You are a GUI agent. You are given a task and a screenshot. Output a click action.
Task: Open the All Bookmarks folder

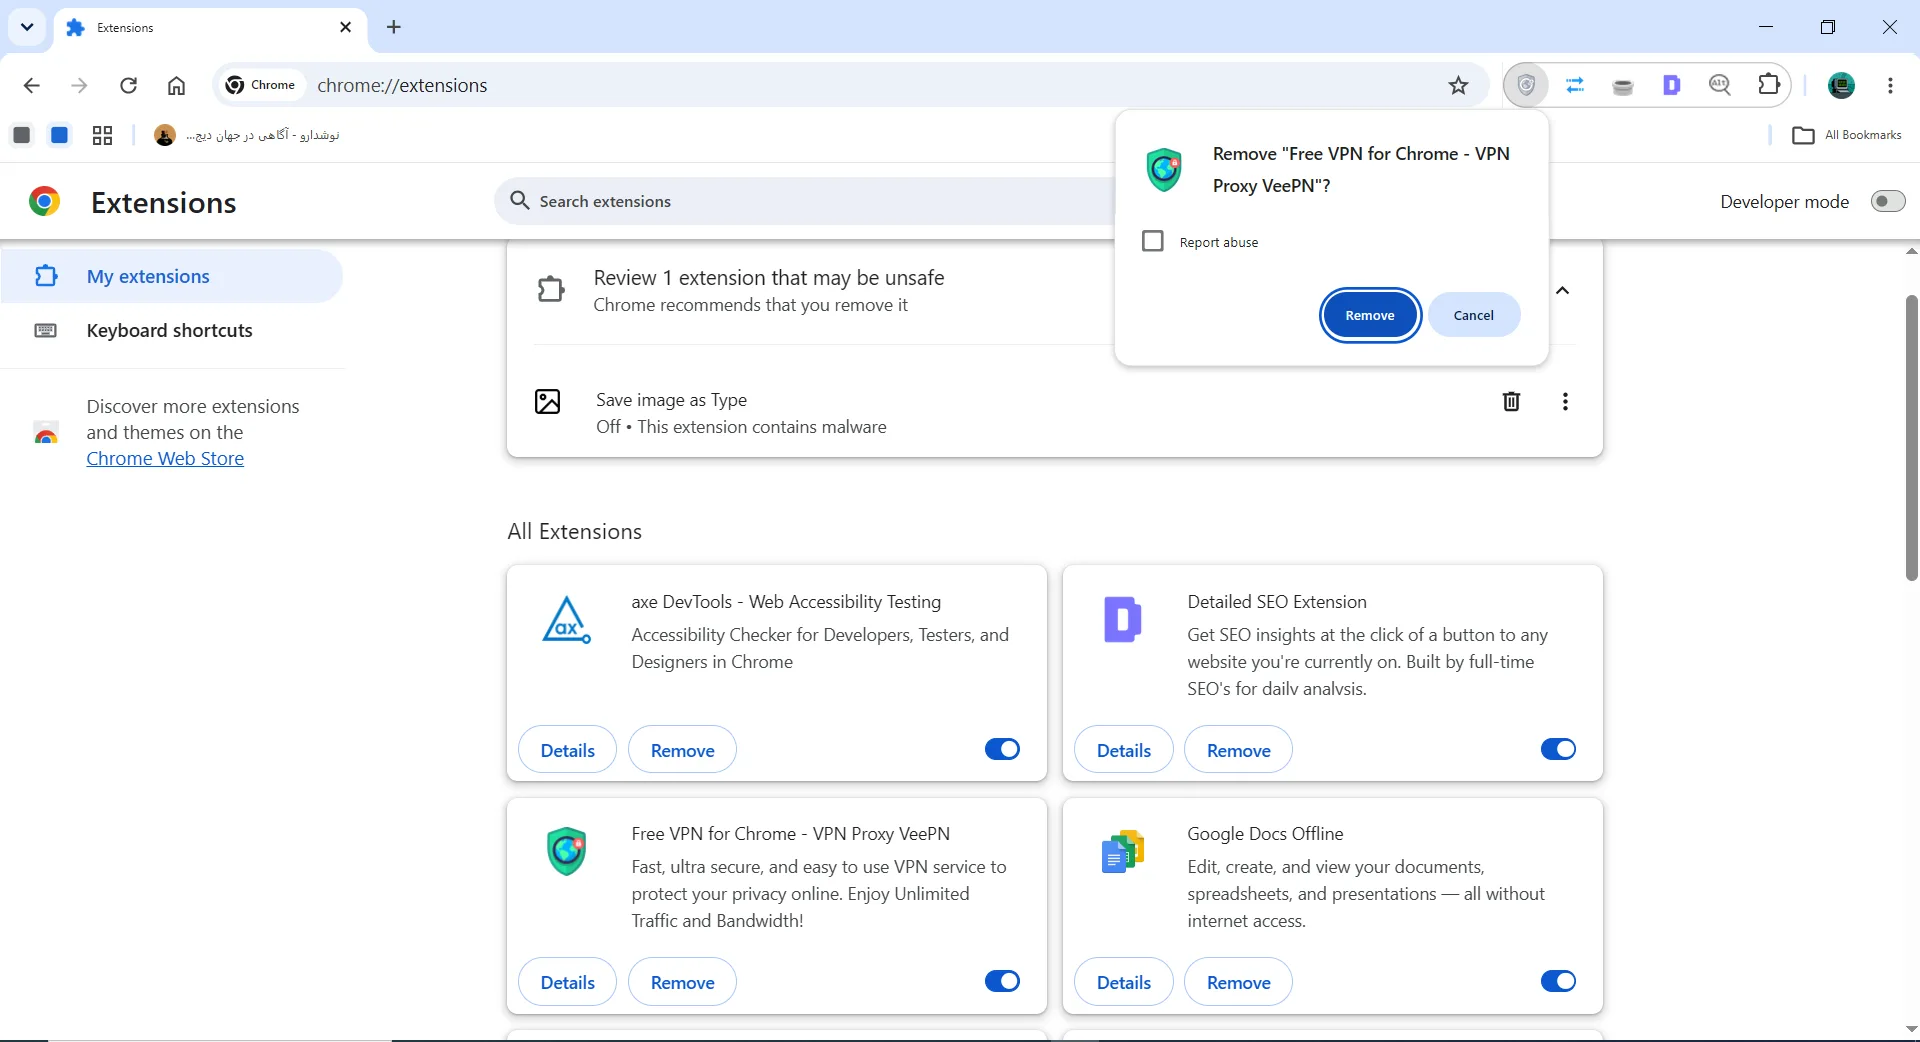pyautogui.click(x=1847, y=135)
